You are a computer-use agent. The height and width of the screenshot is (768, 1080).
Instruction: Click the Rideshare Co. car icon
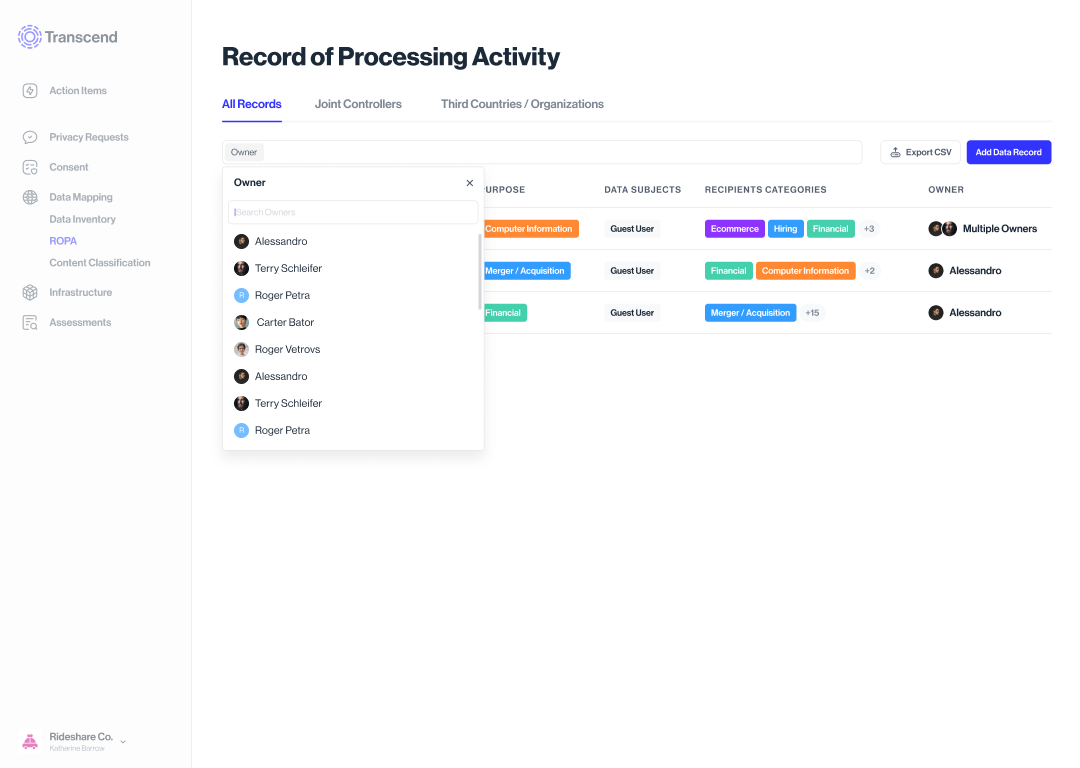(30, 741)
